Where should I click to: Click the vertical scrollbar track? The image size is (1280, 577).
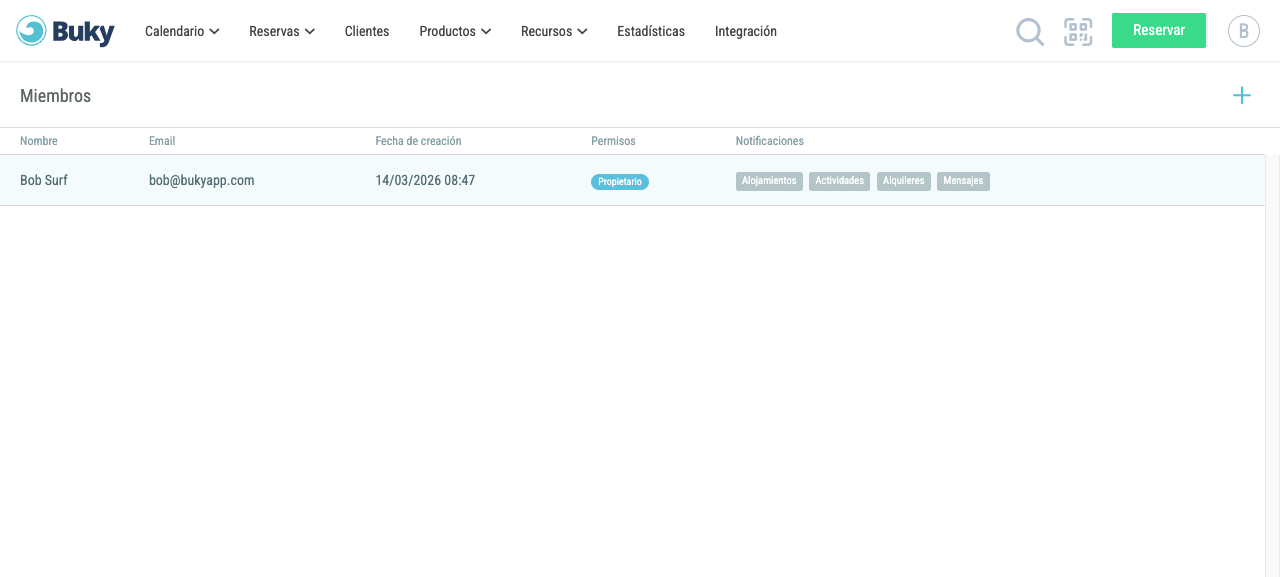pos(1273,365)
